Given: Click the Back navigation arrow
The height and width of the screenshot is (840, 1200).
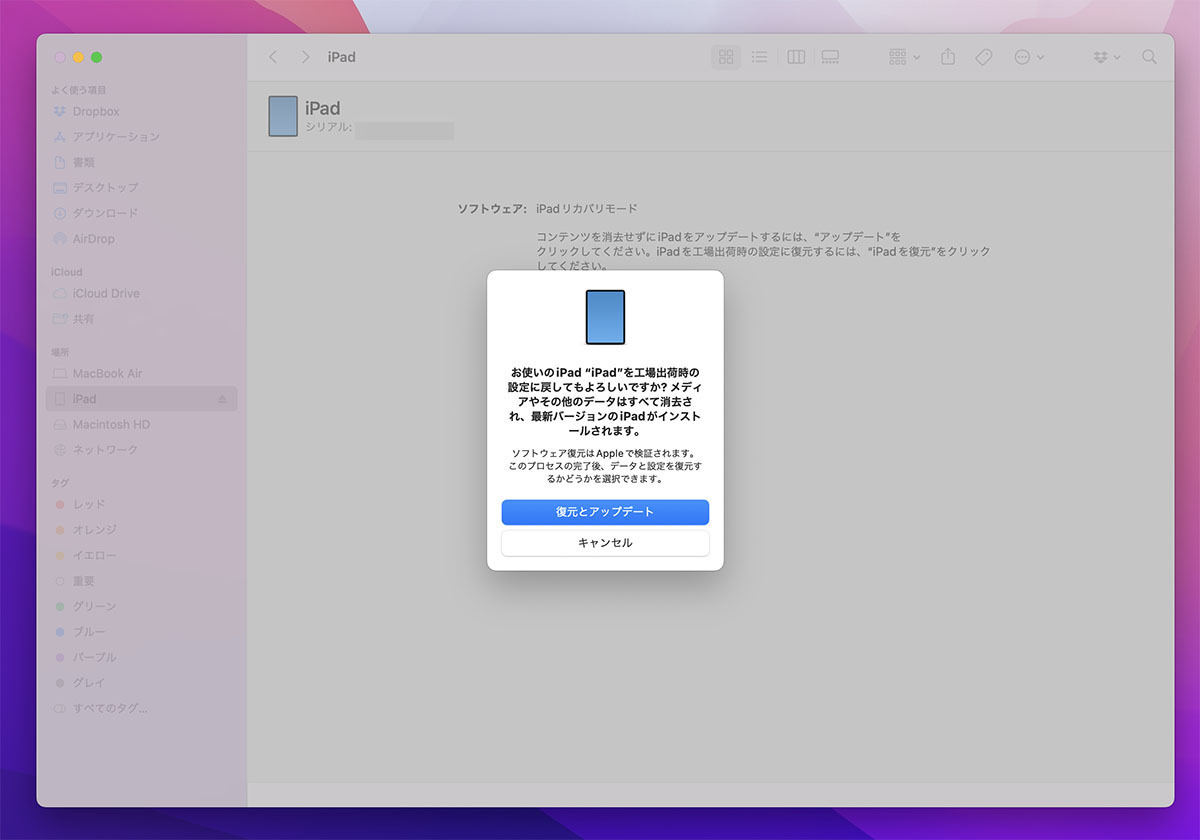Looking at the screenshot, I should tap(273, 57).
